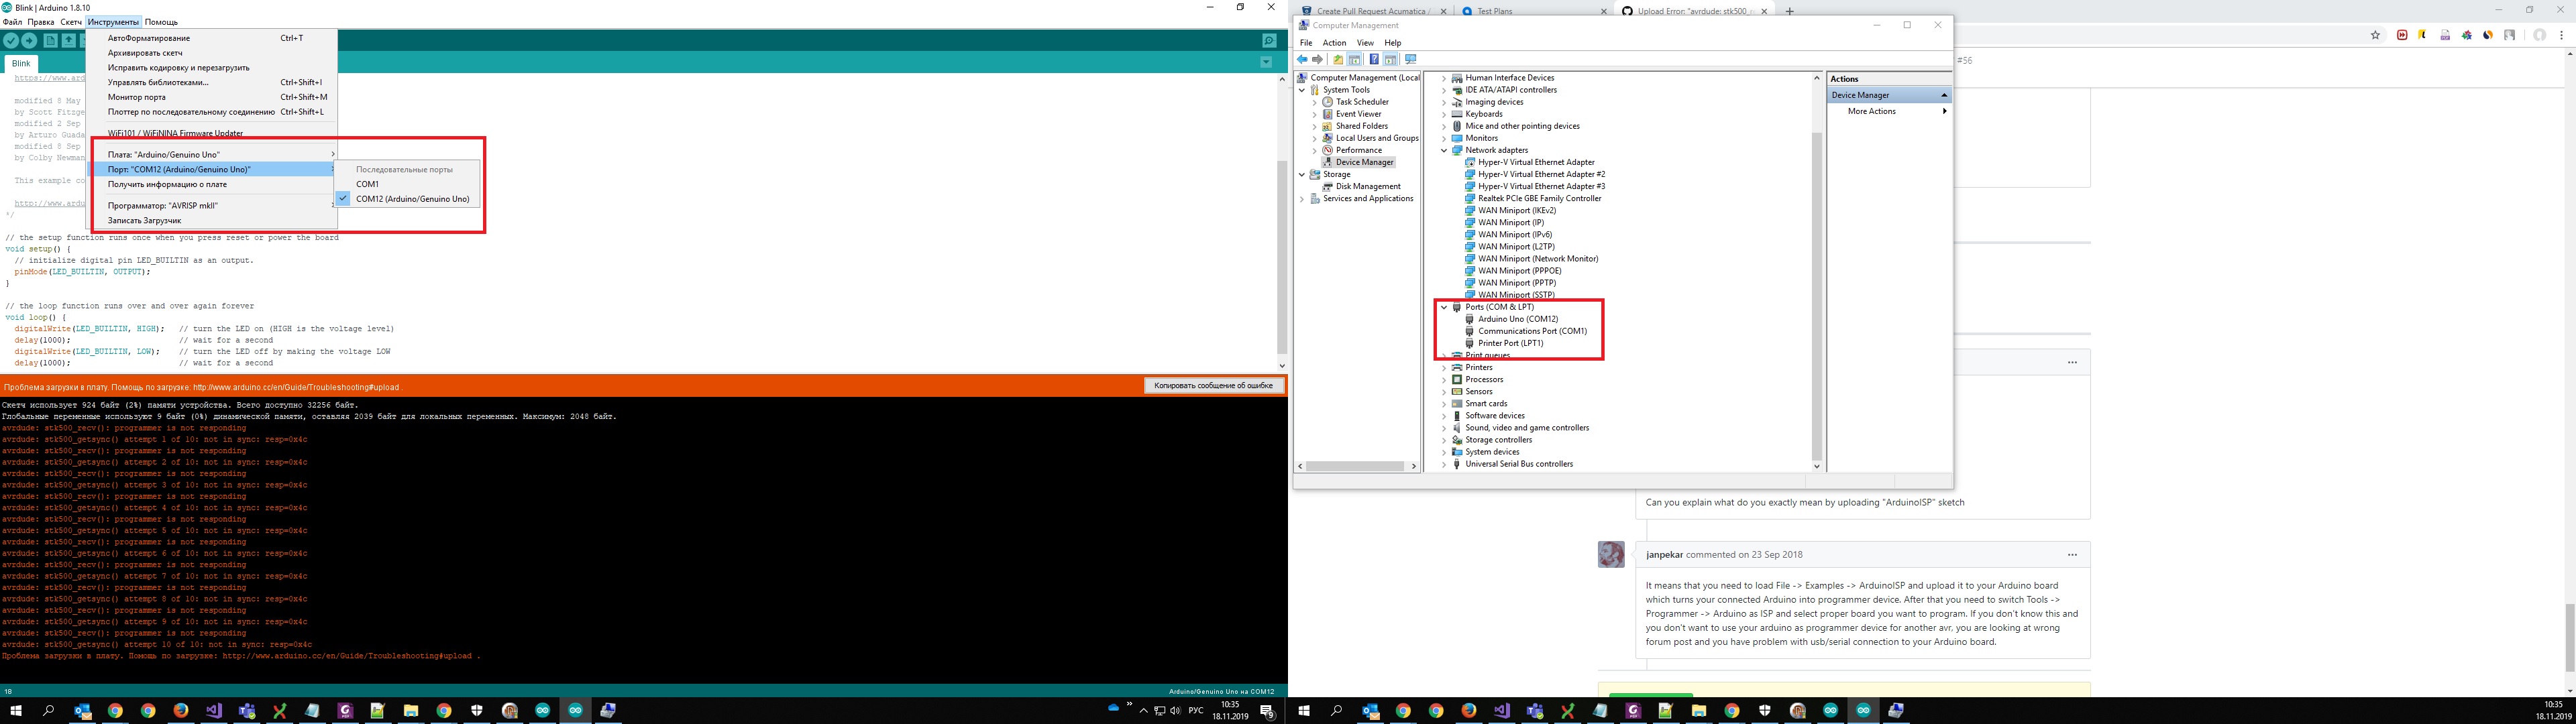Collapse the Ports (COM & LPT) category

1444,307
